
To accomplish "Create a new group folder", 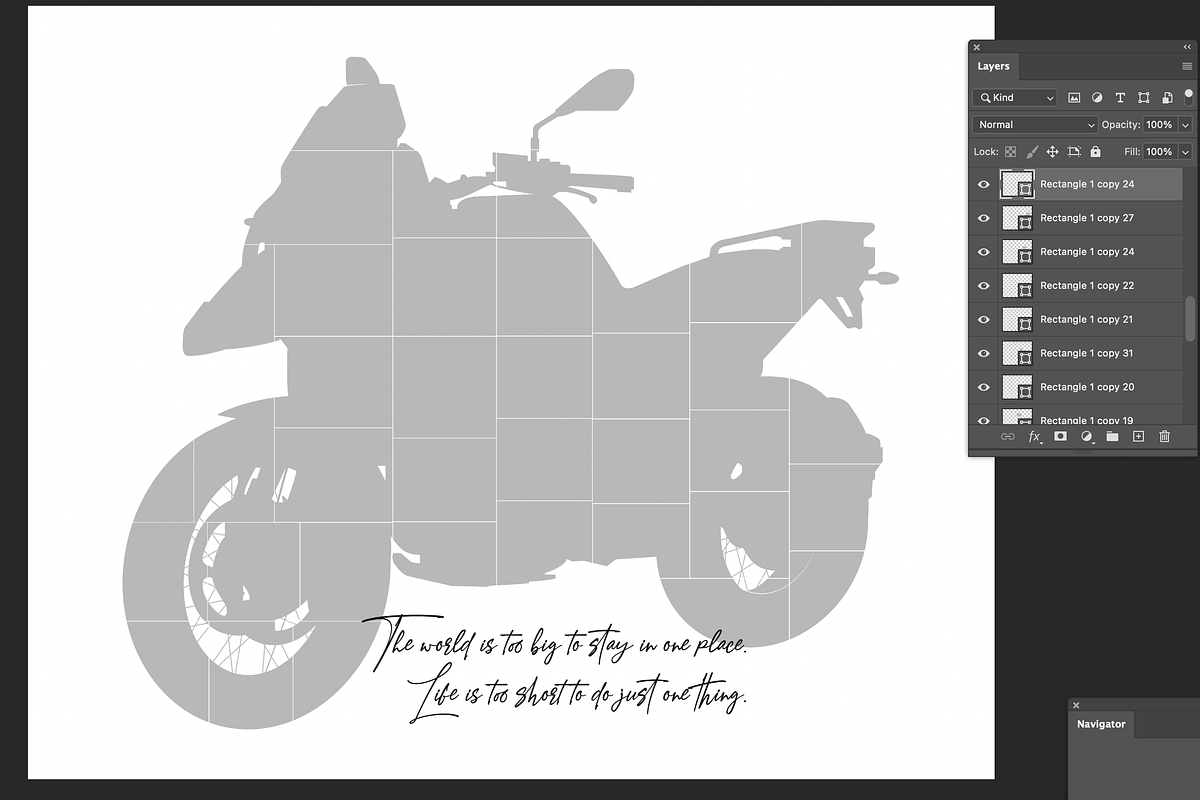I will click(1112, 436).
